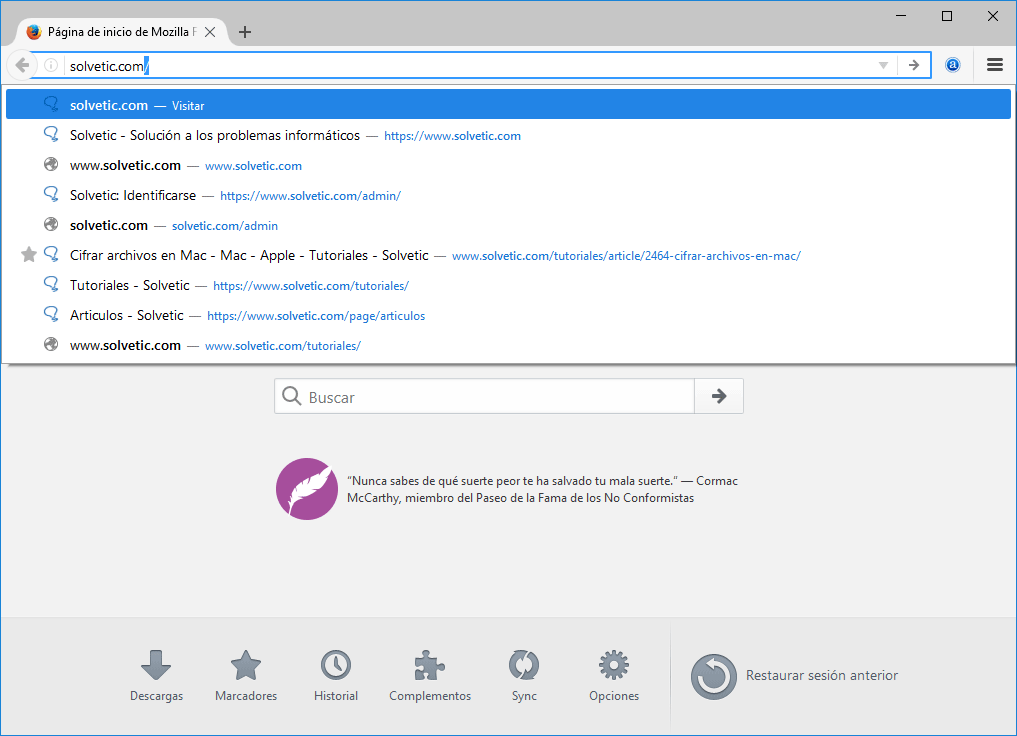Choose 'Solvetic - Solución a los problemas informáticos'
The height and width of the screenshot is (736, 1017).
(x=508, y=136)
